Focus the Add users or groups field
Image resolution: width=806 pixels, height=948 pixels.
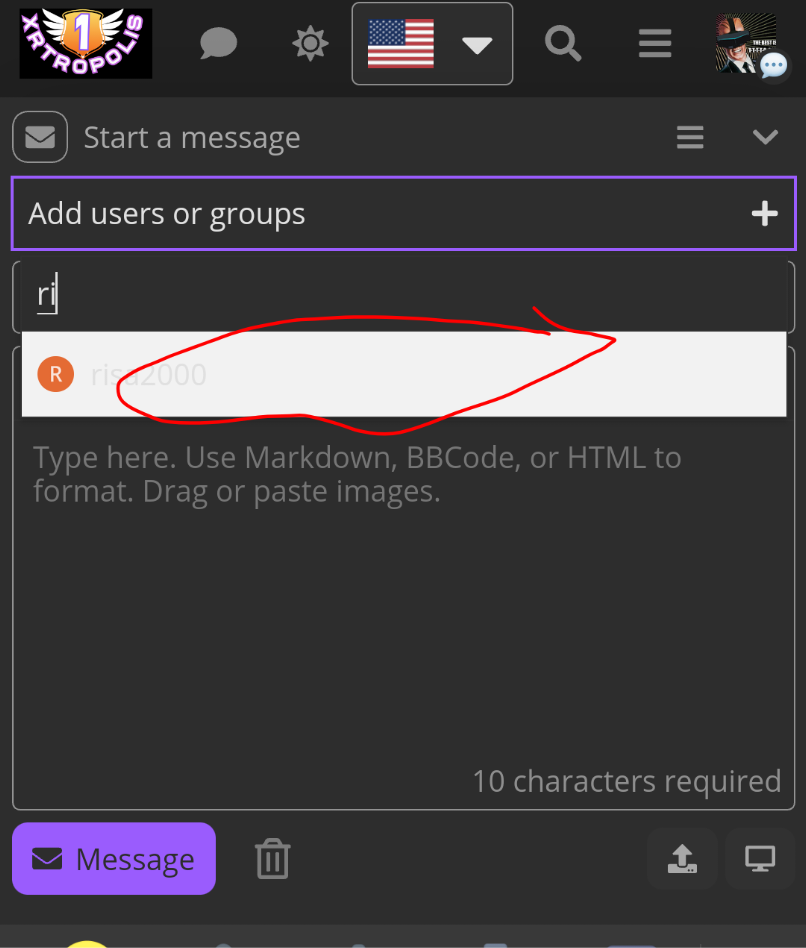(x=380, y=213)
